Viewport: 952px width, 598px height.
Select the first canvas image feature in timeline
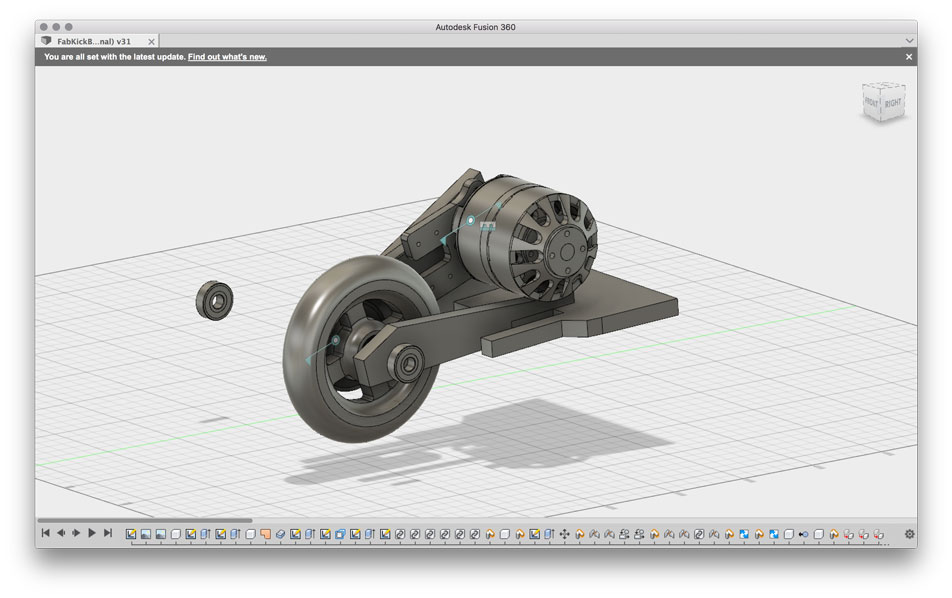(x=146, y=534)
